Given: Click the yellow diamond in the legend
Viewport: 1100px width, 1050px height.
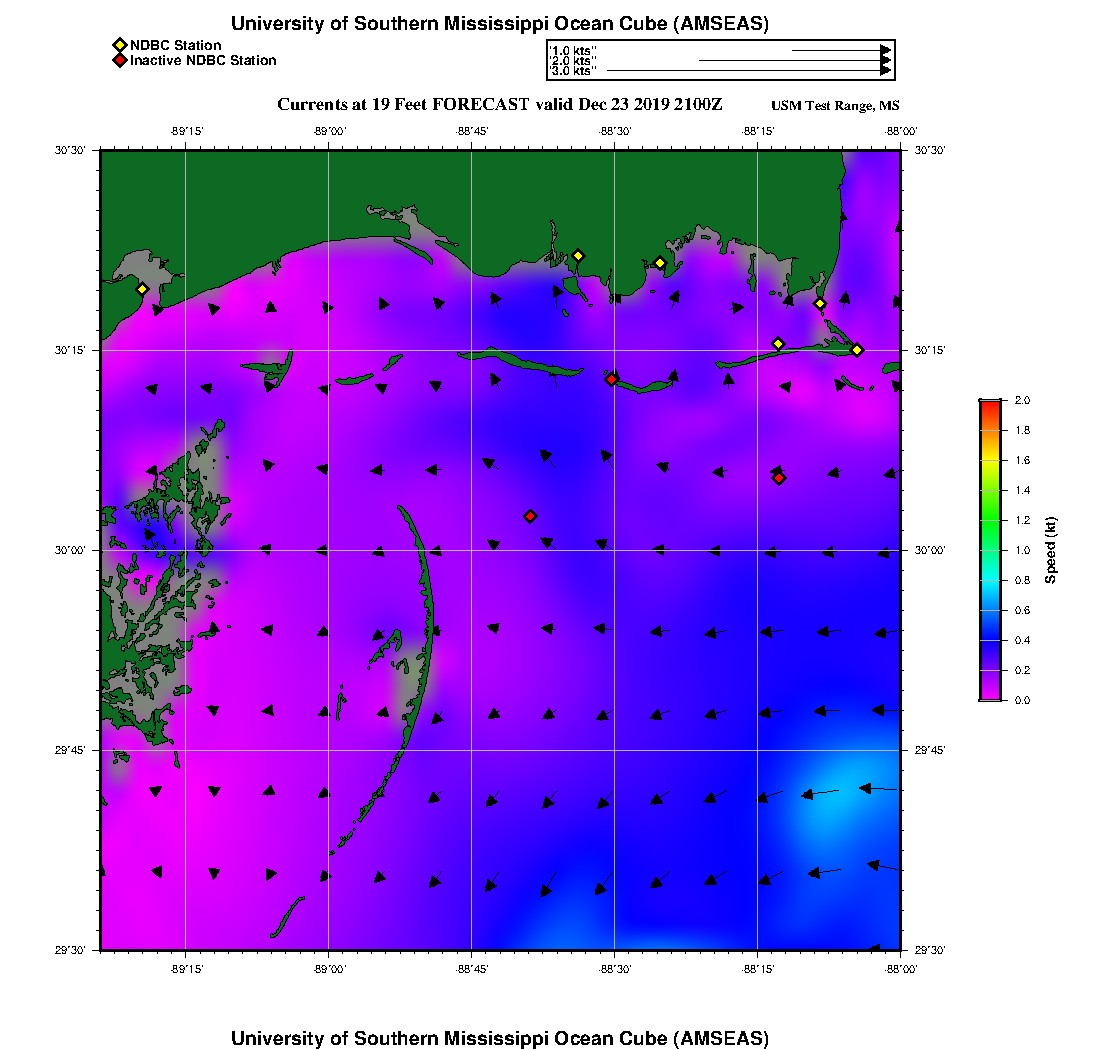Looking at the screenshot, I should click(x=120, y=45).
